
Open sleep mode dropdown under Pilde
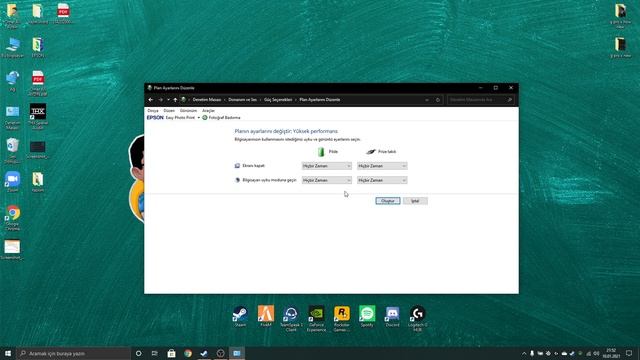tap(327, 180)
